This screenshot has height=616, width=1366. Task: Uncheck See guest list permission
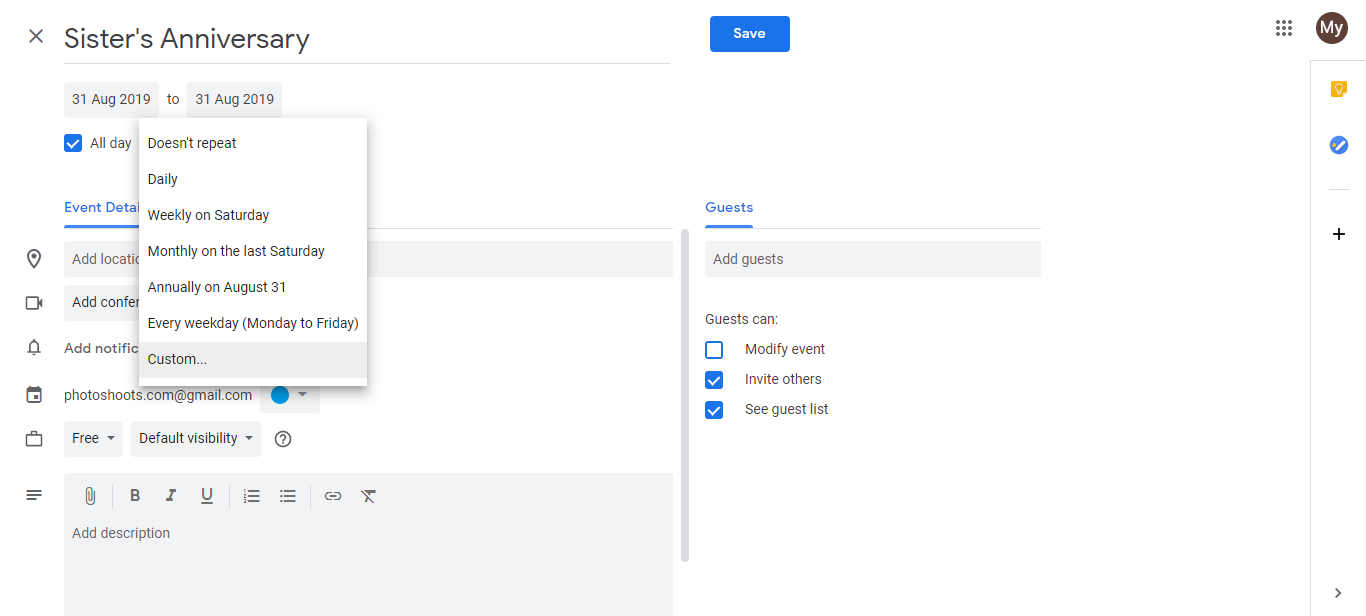714,410
